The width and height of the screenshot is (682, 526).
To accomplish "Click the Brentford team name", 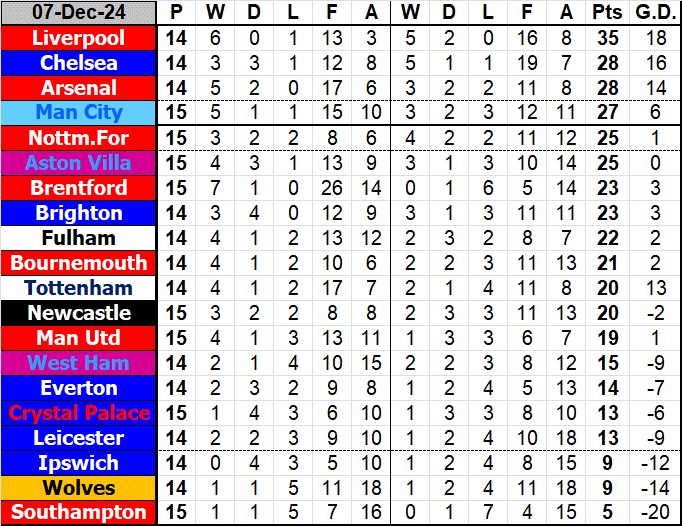I will point(79,188).
